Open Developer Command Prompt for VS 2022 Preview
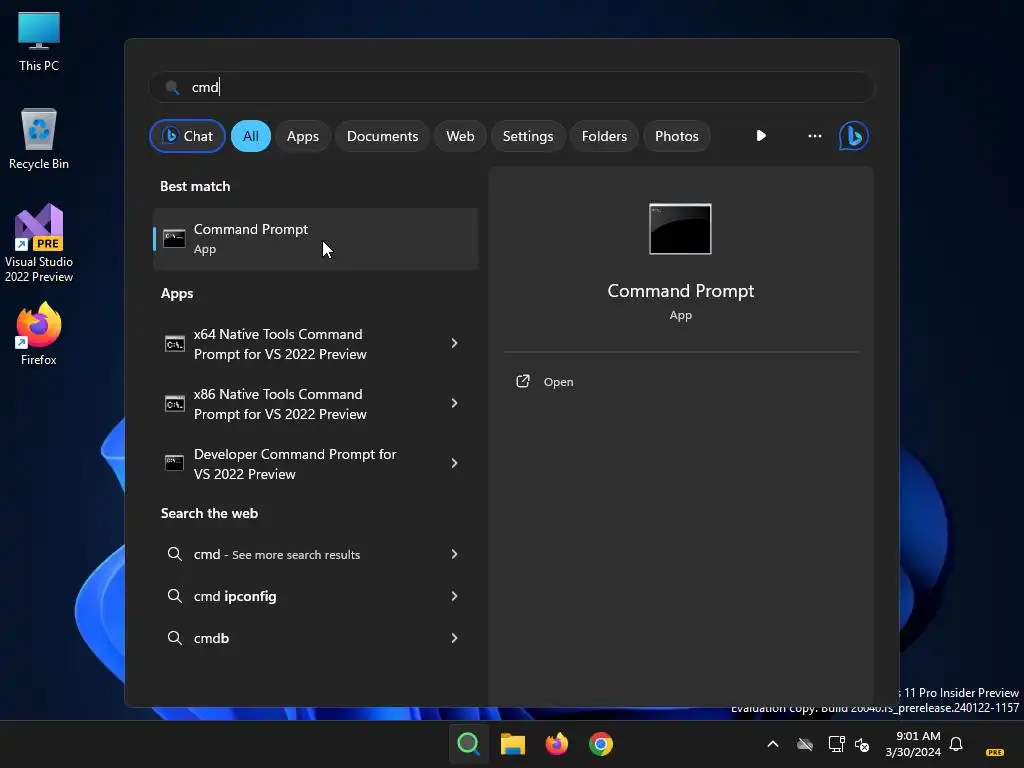Image resolution: width=1024 pixels, height=768 pixels. tap(315, 464)
